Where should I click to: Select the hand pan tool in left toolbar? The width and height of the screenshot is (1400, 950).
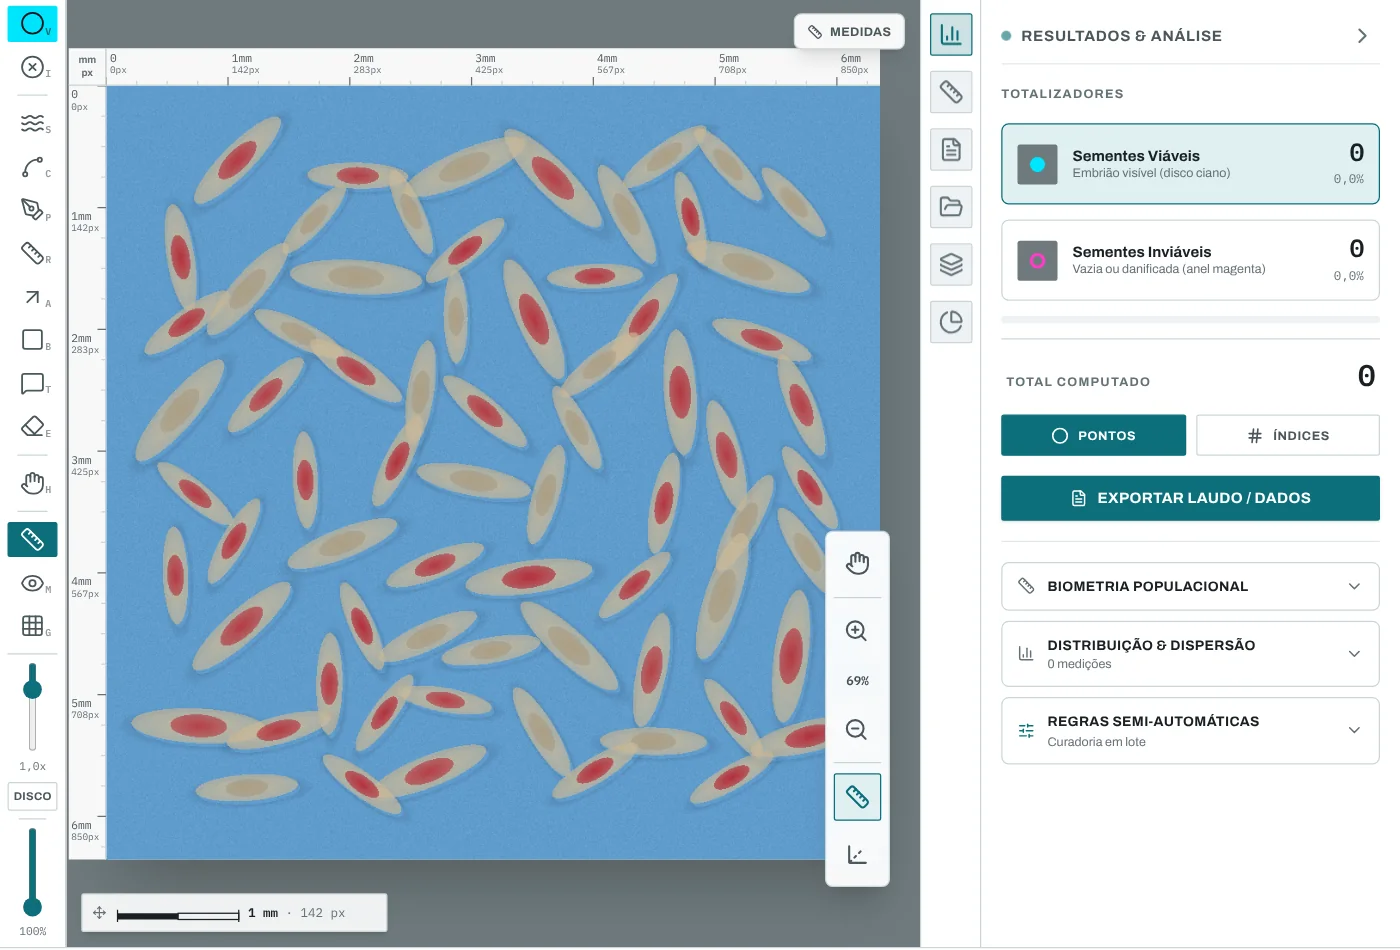33,483
